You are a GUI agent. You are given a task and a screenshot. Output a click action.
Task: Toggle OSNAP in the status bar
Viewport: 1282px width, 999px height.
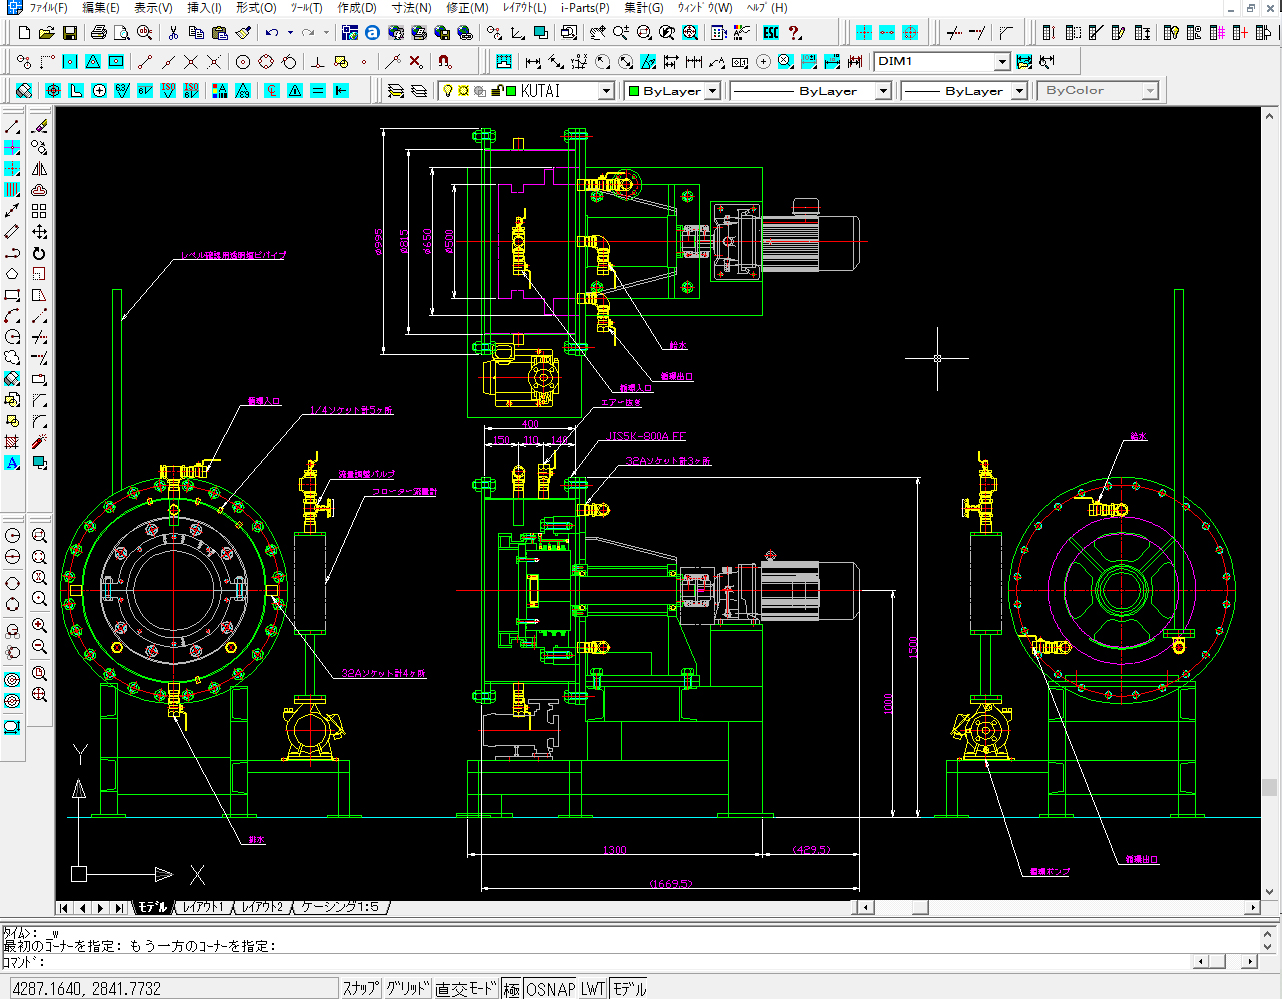click(551, 988)
